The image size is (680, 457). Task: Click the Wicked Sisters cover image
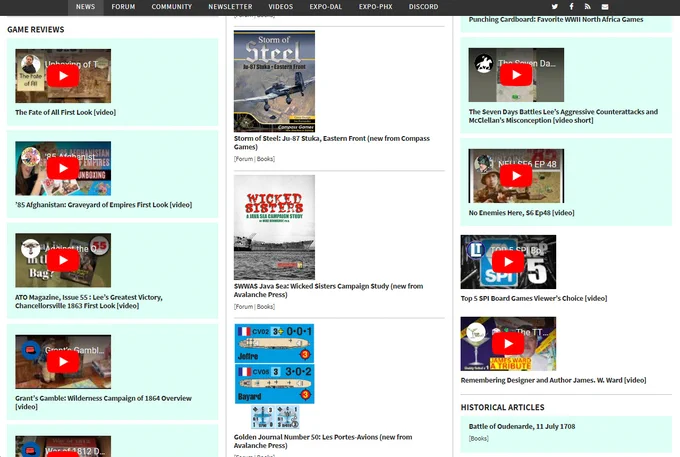(x=275, y=227)
